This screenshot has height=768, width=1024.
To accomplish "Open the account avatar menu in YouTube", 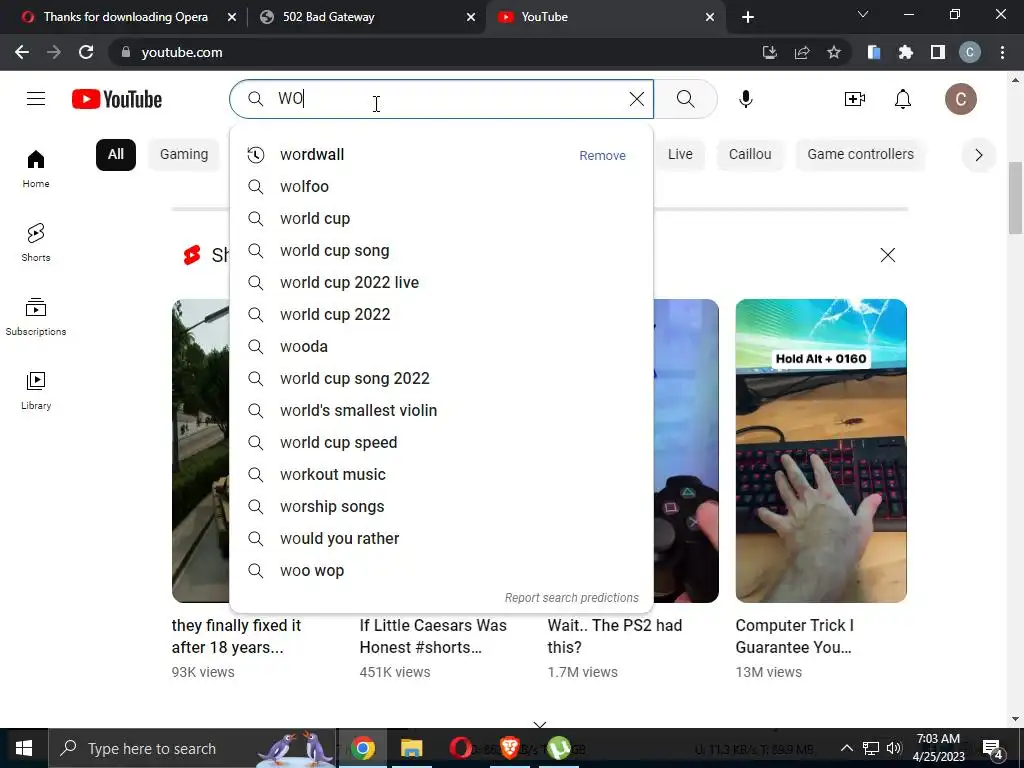I will [x=961, y=99].
